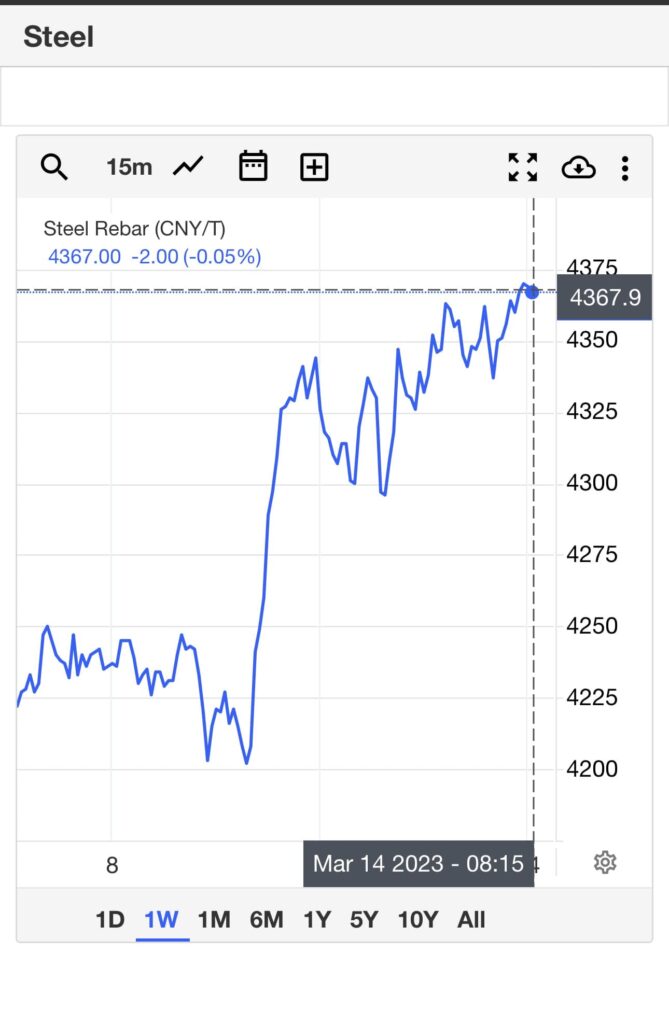This screenshot has width=669, height=1024.
Task: Select the 1D time range
Action: [110, 919]
